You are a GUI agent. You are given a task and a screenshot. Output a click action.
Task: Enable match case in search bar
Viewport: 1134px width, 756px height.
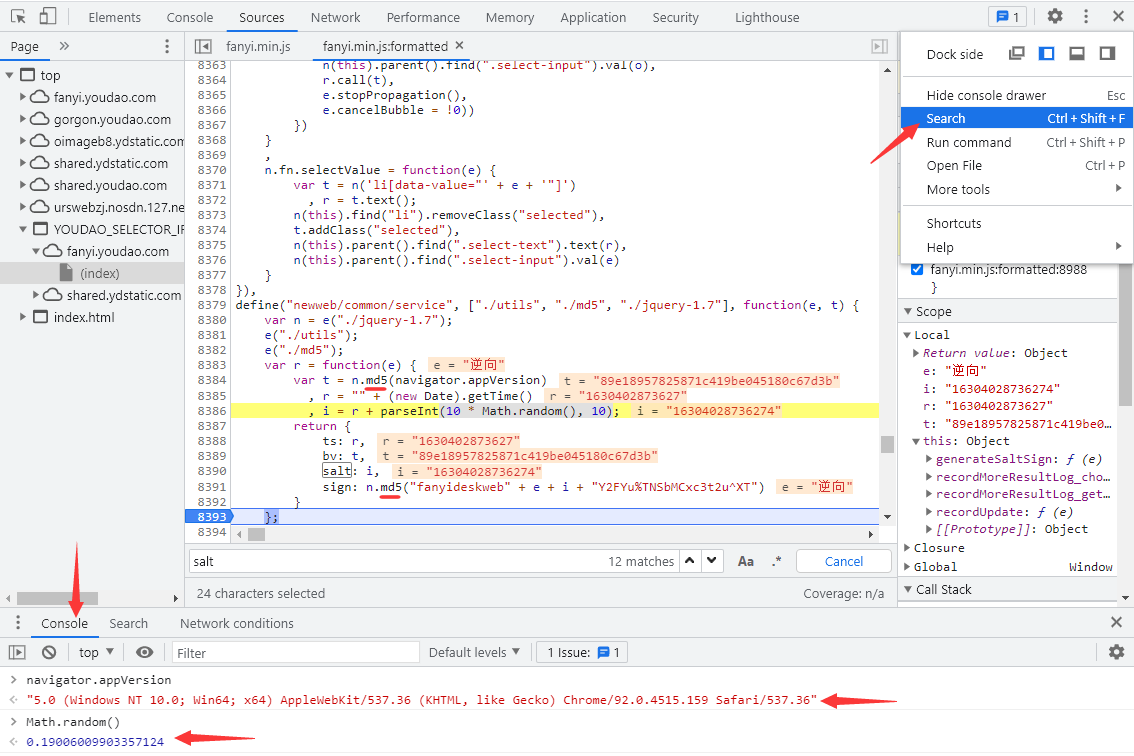(746, 561)
